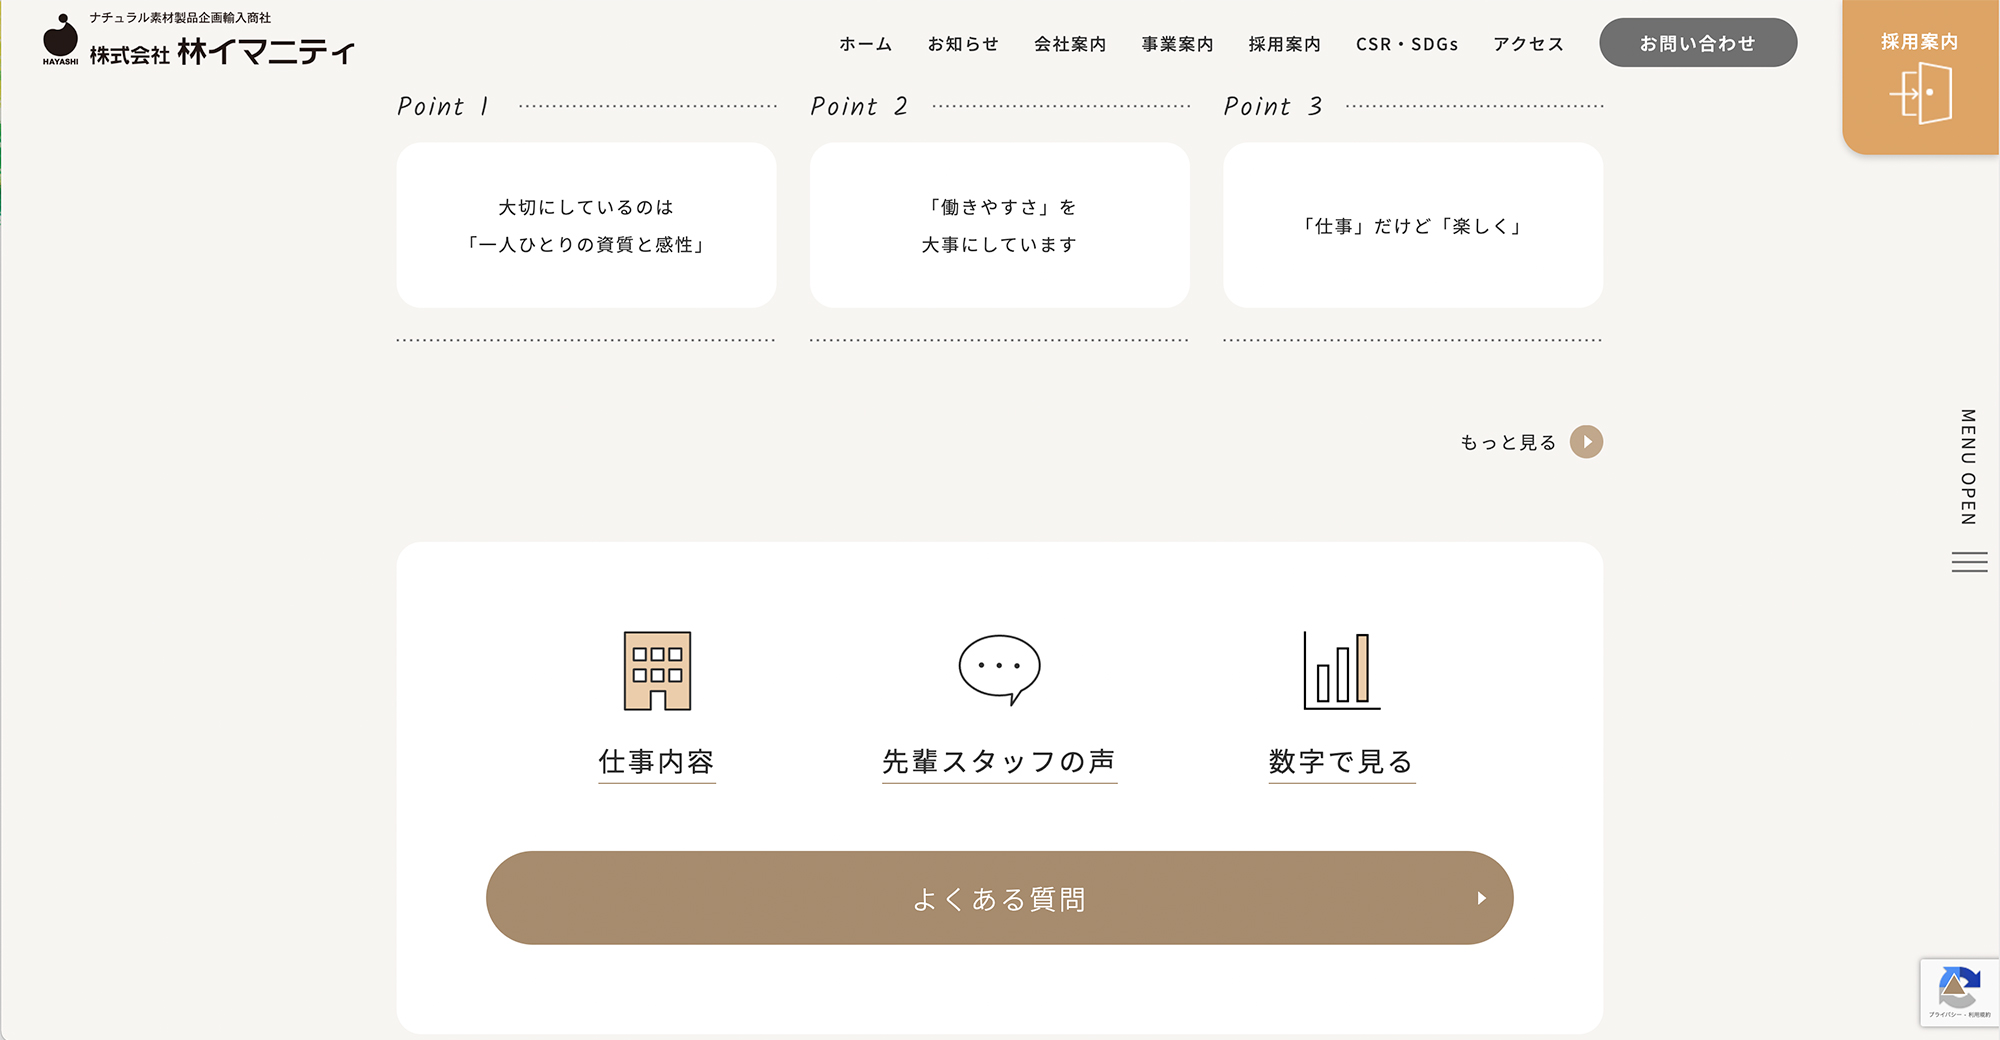Click the round arrow icon beside もっと見る
This screenshot has width=2000, height=1040.
coord(1586,442)
